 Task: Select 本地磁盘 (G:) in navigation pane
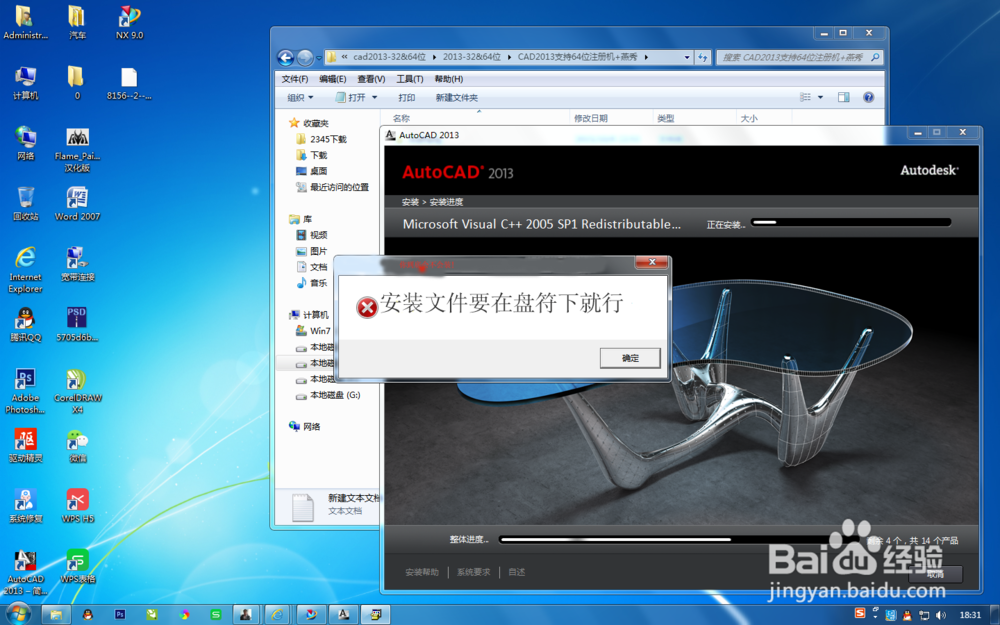click(x=328, y=395)
